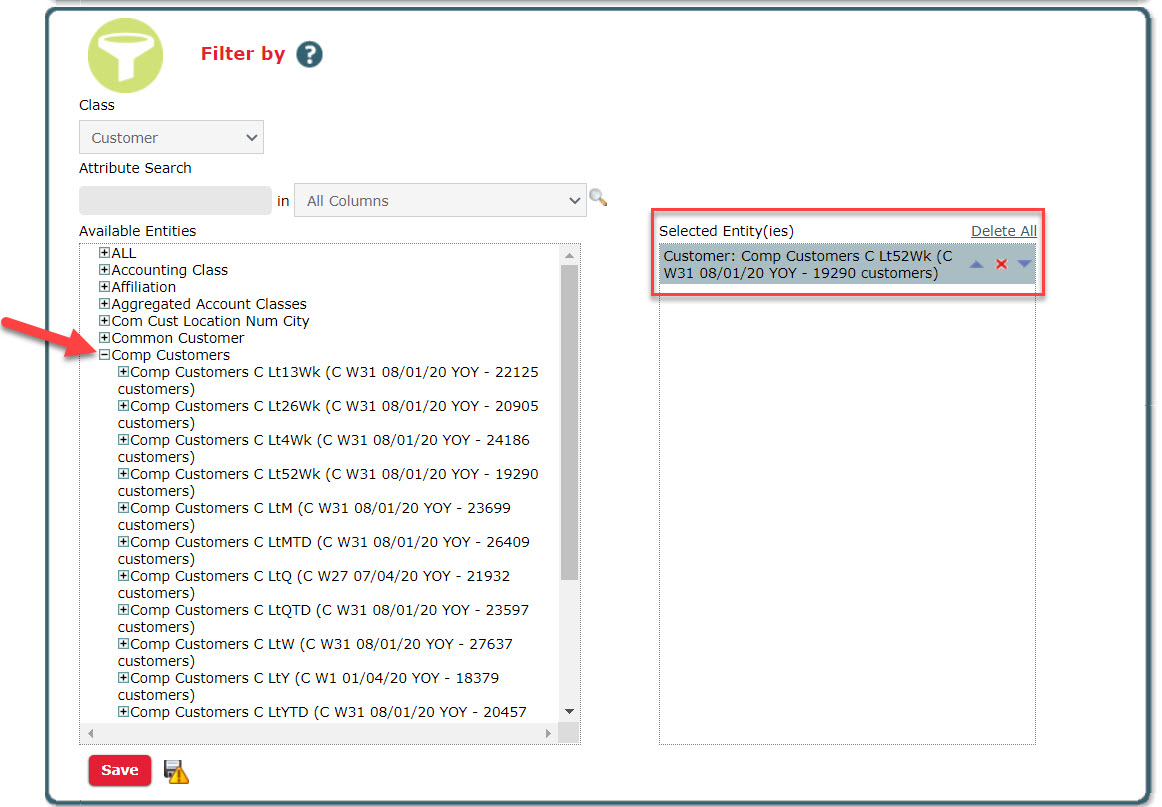Click the entities list vertical scrollbar
The image size is (1162, 807).
coord(569,420)
